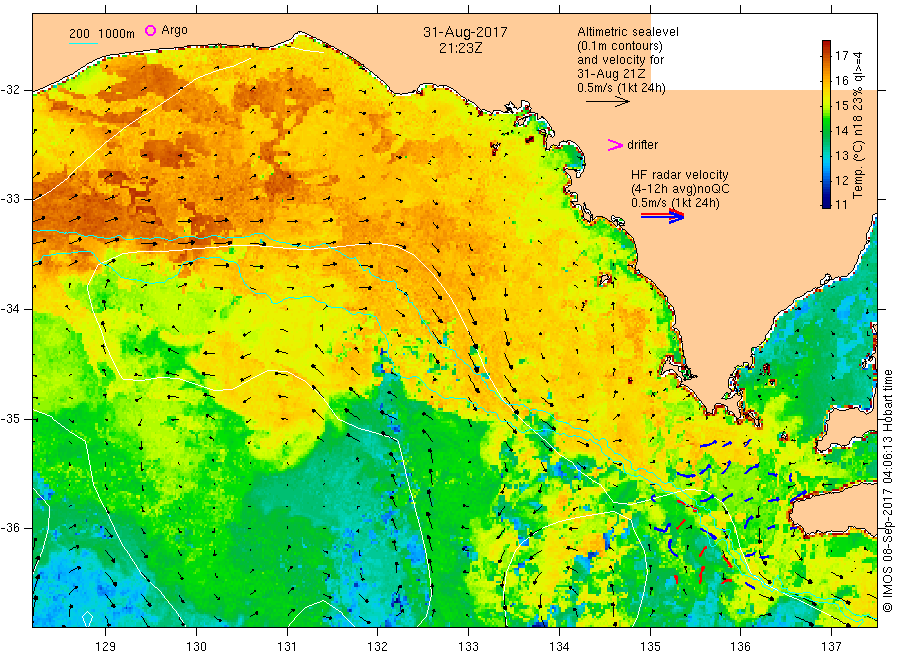Click the 'drifter' legend label

642,145
